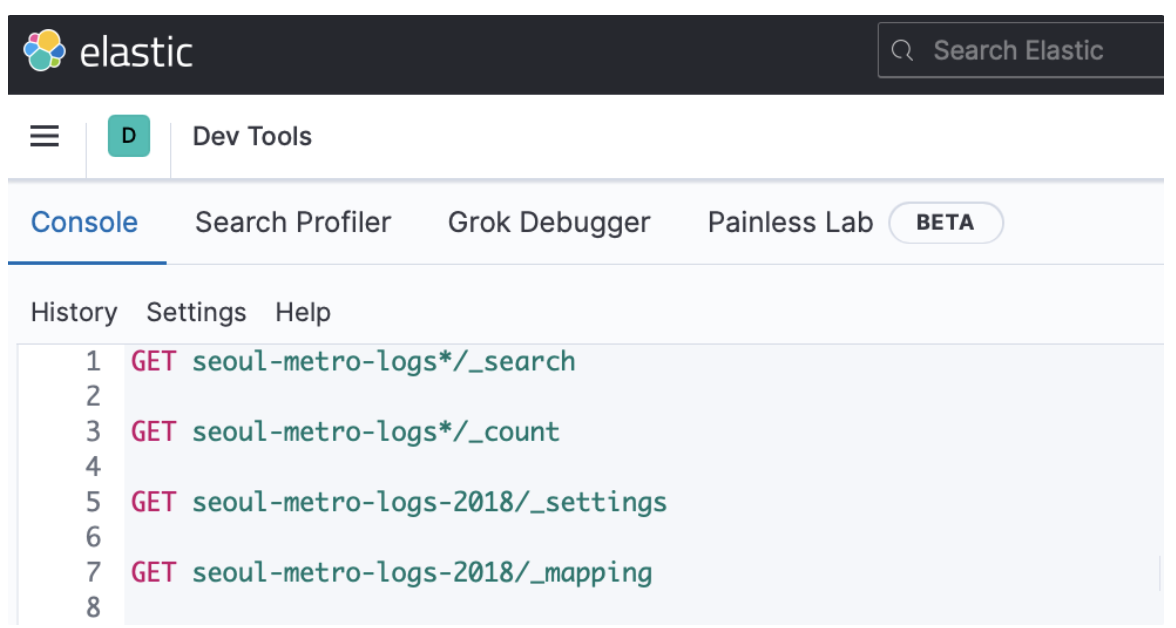Open the console History
The image size is (1176, 628).
74,312
